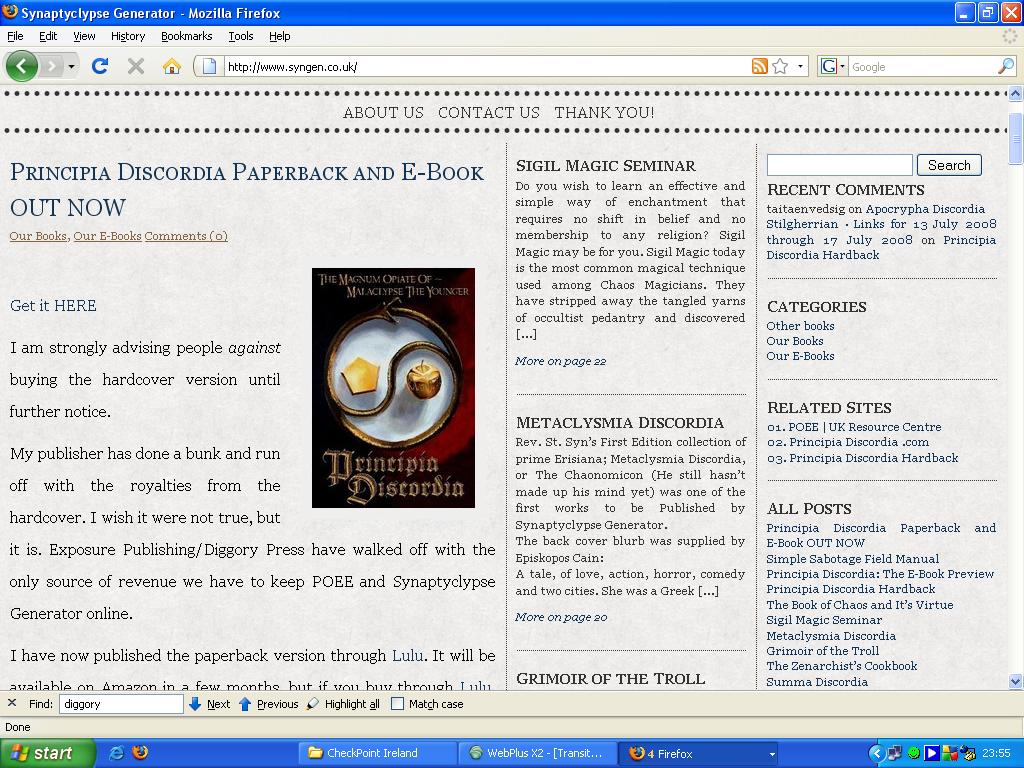Open the View menu

click(x=84, y=36)
